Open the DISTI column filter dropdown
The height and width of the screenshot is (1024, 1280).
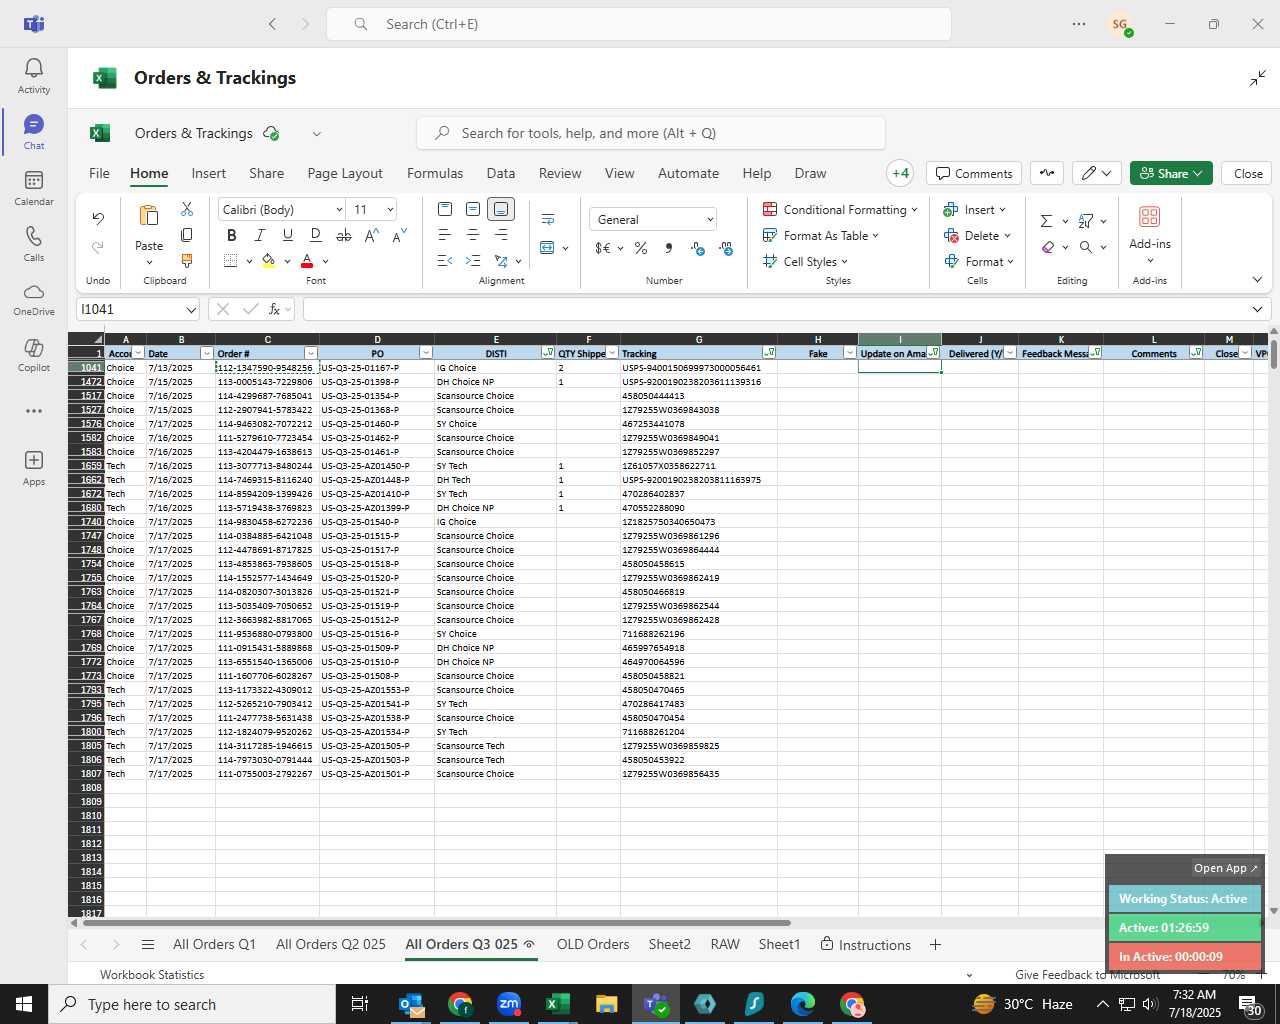[548, 353]
